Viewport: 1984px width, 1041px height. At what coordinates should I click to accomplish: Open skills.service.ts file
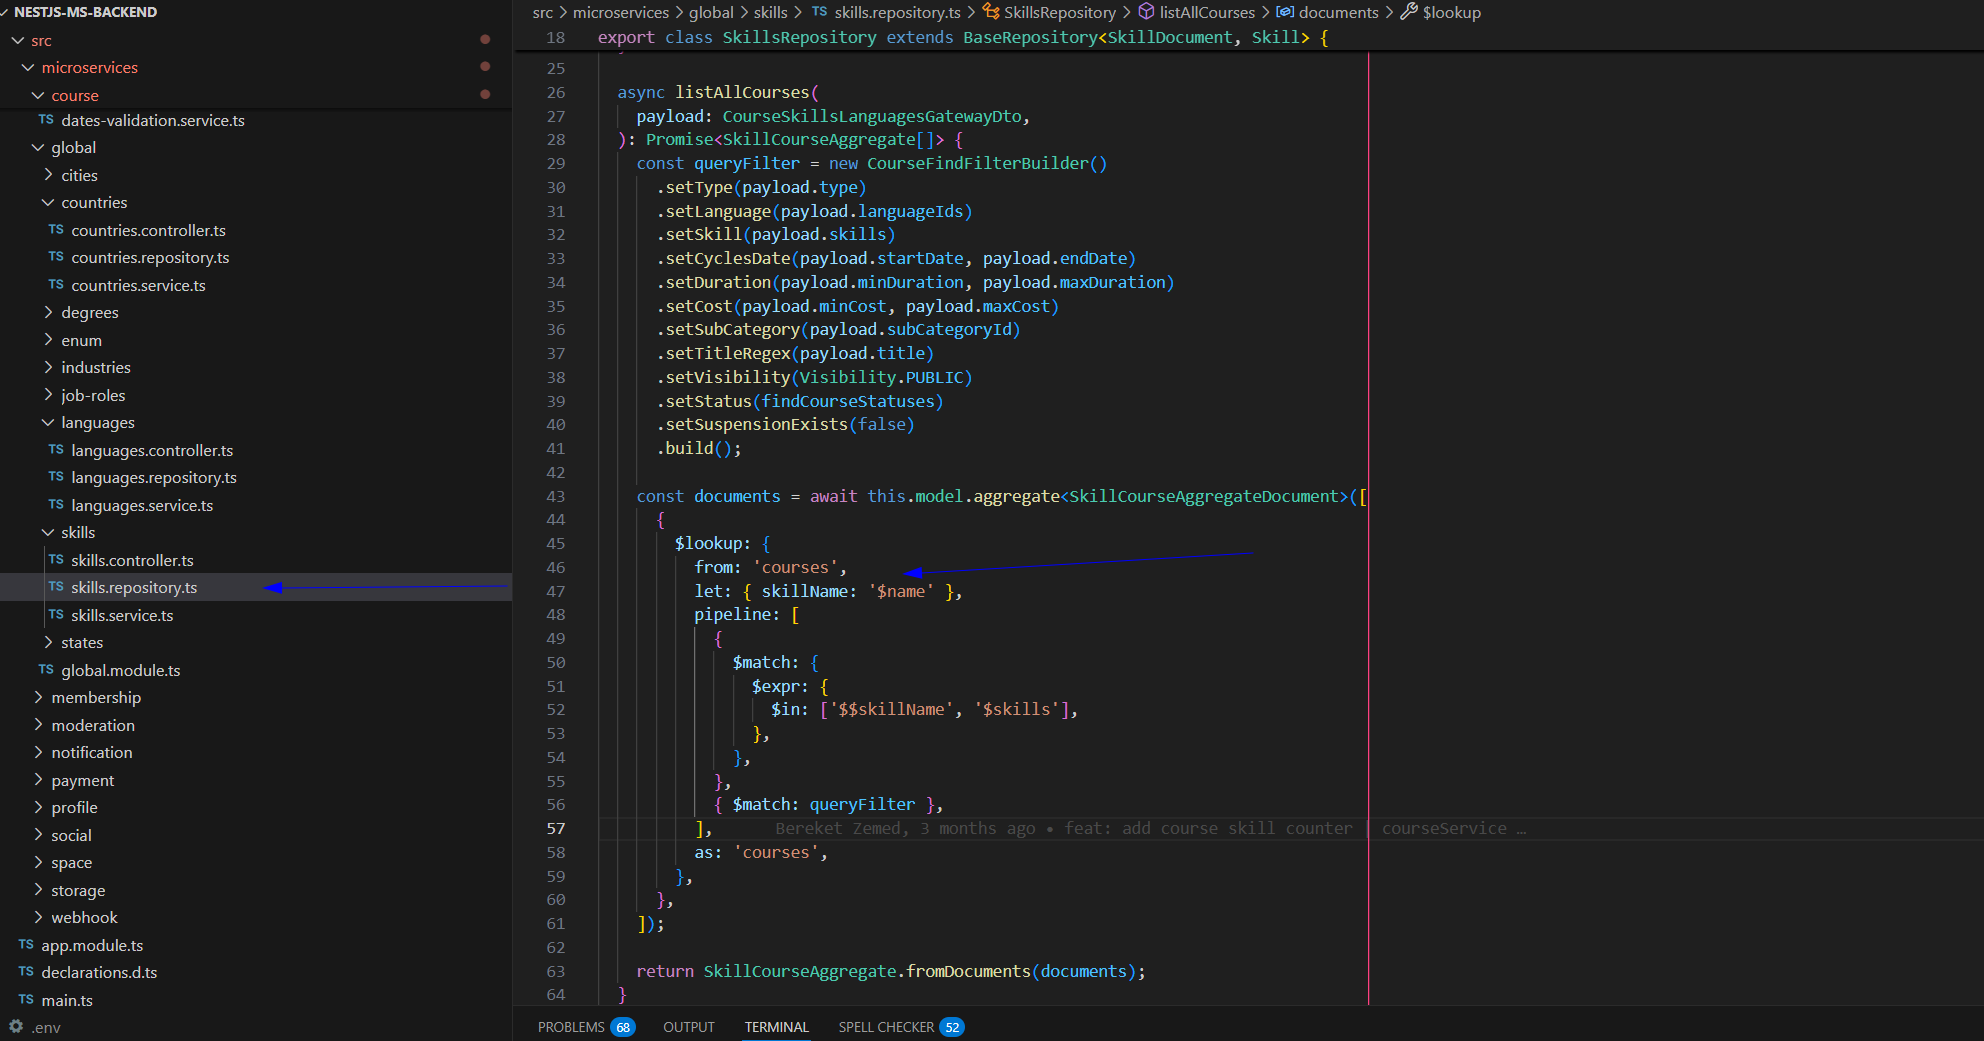[122, 615]
